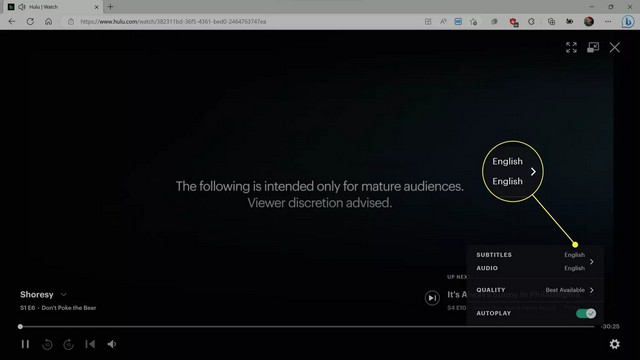Pause the video playback

click(x=25, y=344)
